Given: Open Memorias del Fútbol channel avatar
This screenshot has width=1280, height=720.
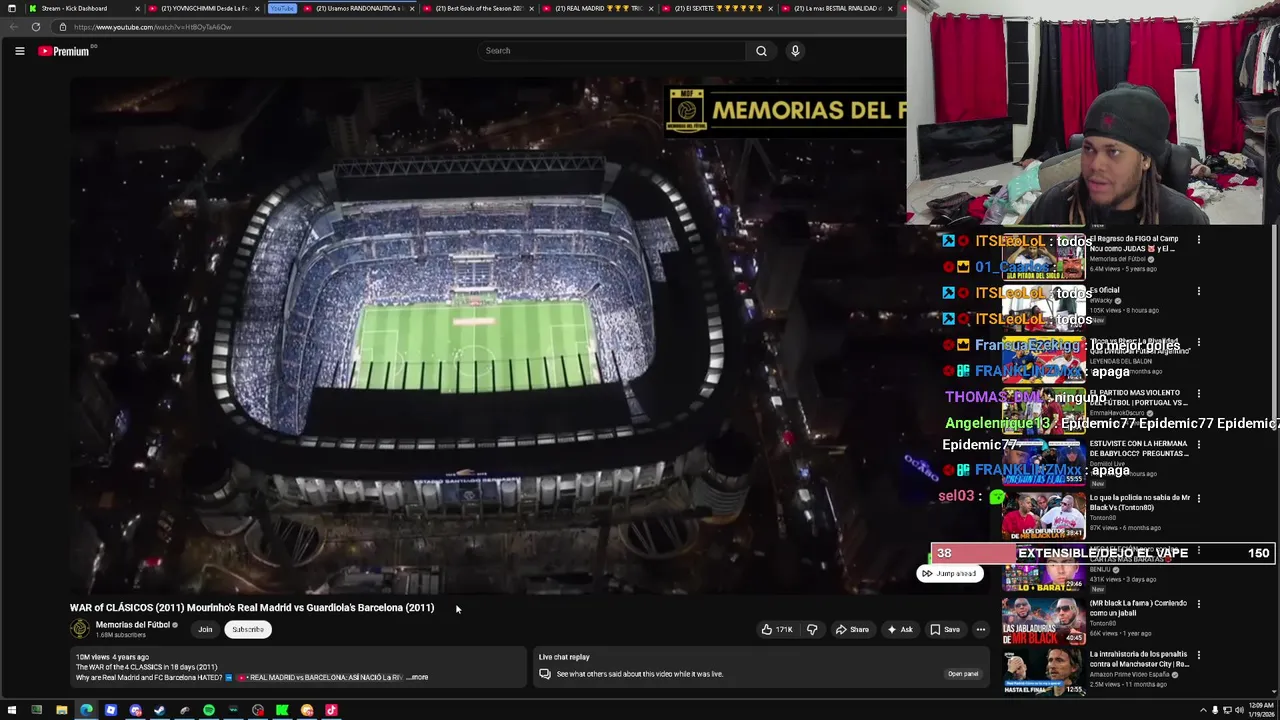Looking at the screenshot, I should 79,629.
